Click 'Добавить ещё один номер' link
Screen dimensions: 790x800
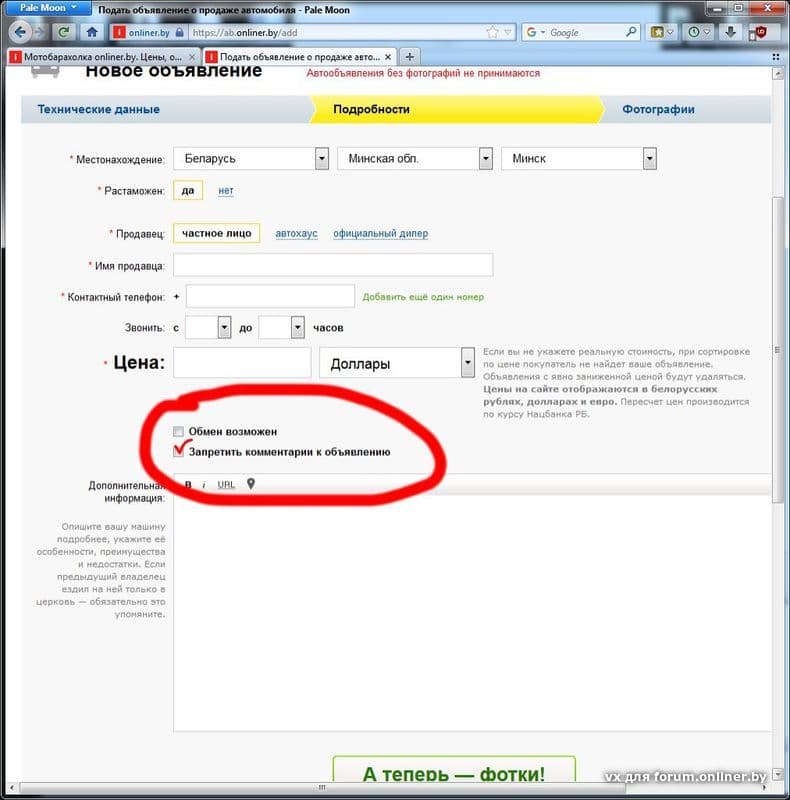(x=423, y=297)
